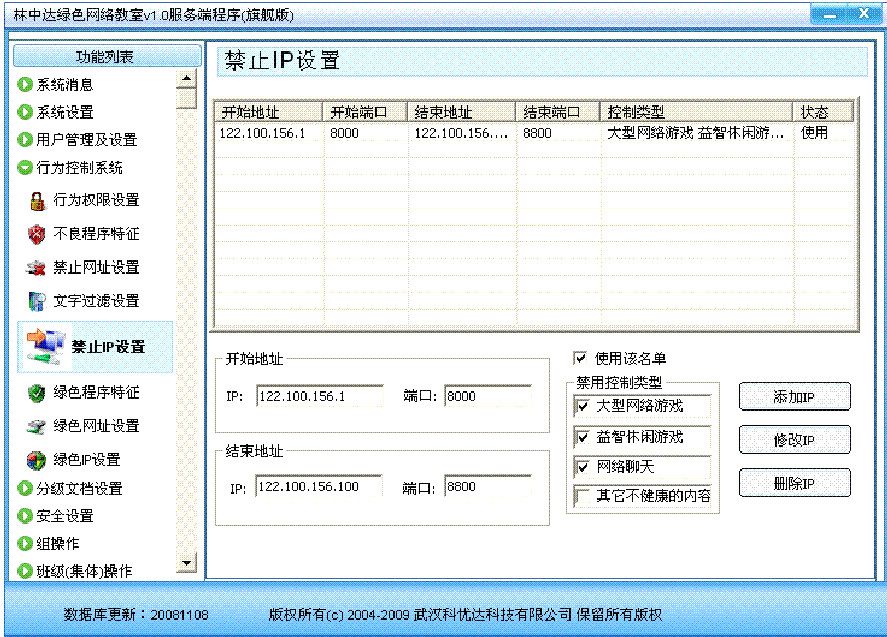Screen dimensions: 887x637
Task: Collapse the 行为控制系统 section
Action: [x=25, y=168]
